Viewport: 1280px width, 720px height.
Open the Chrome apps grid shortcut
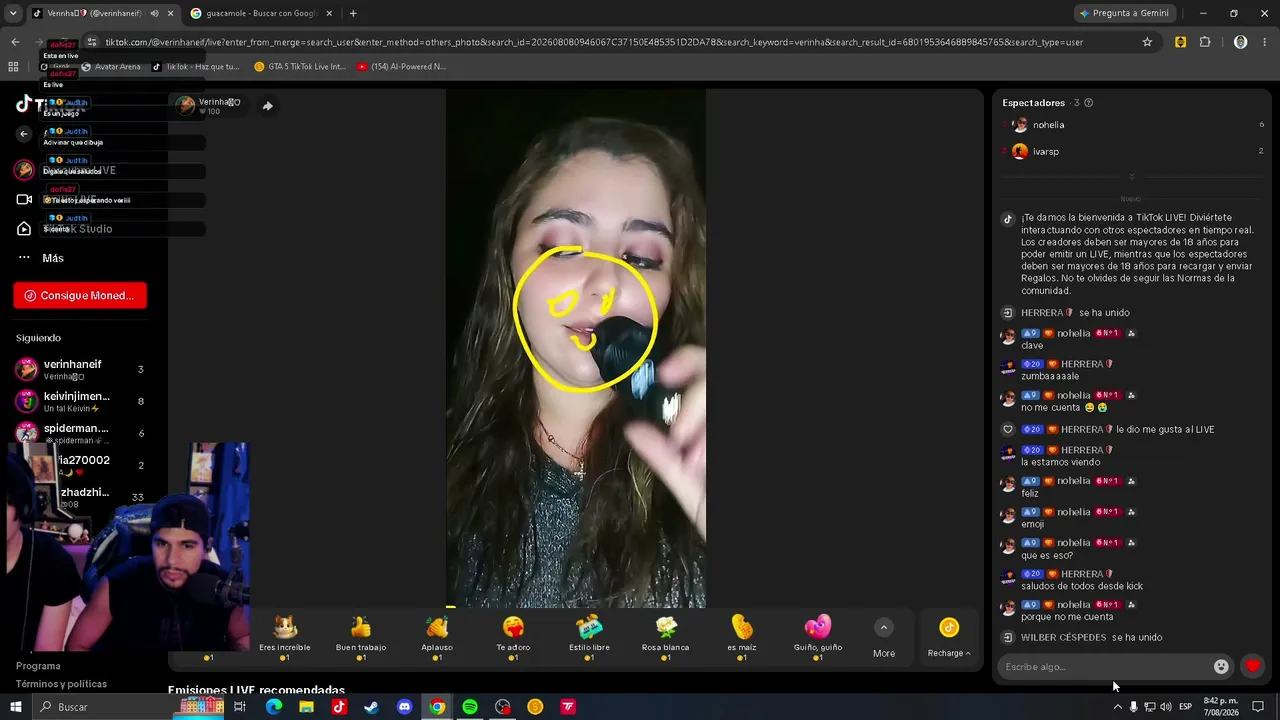tap(13, 67)
